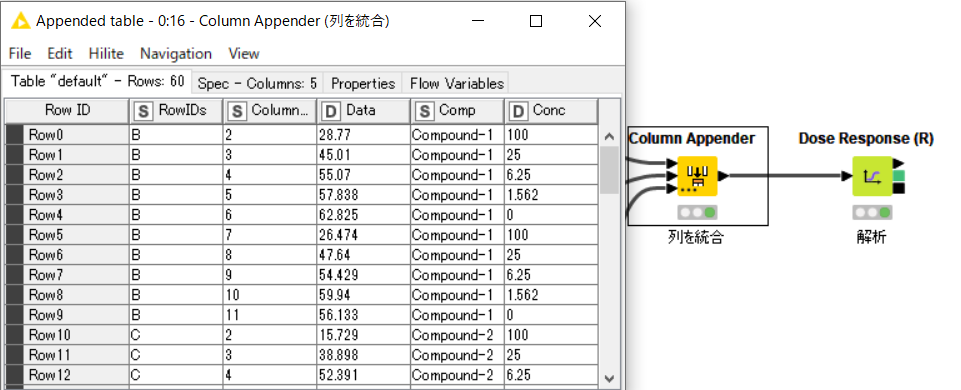The height and width of the screenshot is (390, 961).
Task: Sort by the RowIDs column header
Action: coord(176,111)
